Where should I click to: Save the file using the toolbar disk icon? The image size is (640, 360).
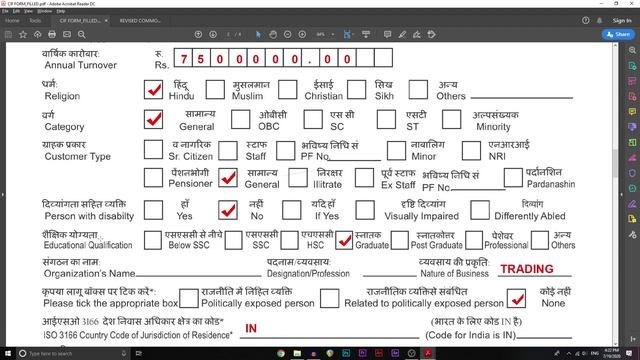pos(8,35)
